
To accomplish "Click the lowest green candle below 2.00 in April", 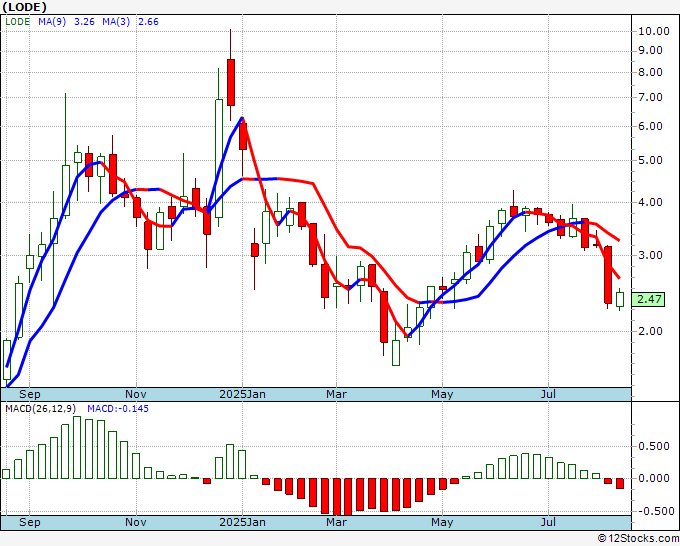I will pos(396,353).
